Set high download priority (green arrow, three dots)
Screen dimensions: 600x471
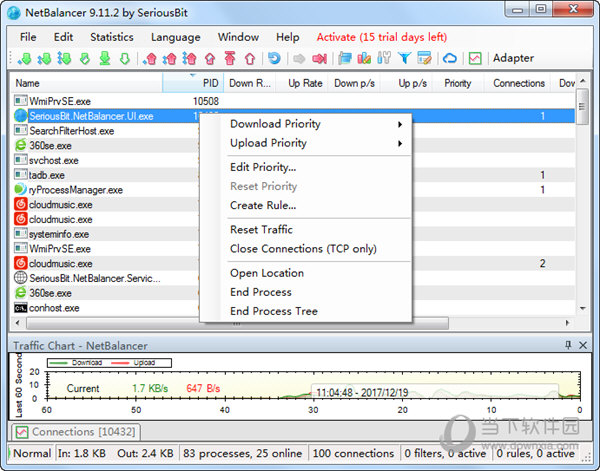pyautogui.click(x=64, y=59)
